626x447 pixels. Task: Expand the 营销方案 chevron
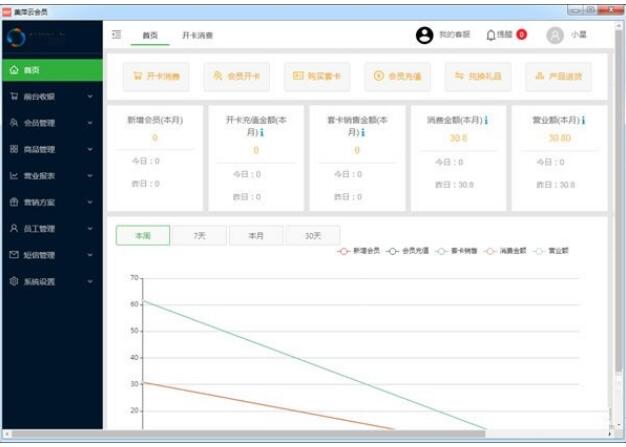point(90,202)
